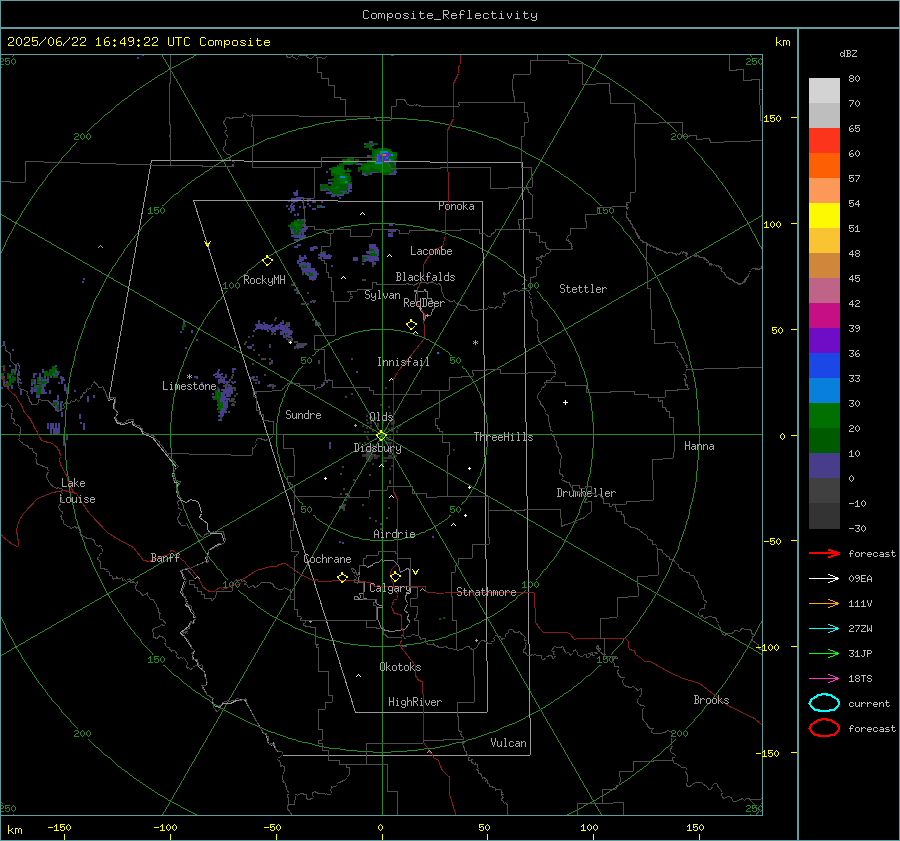The height and width of the screenshot is (841, 900).
Task: Click the 51 dBZ yellow color swatch
Action: coord(824,215)
